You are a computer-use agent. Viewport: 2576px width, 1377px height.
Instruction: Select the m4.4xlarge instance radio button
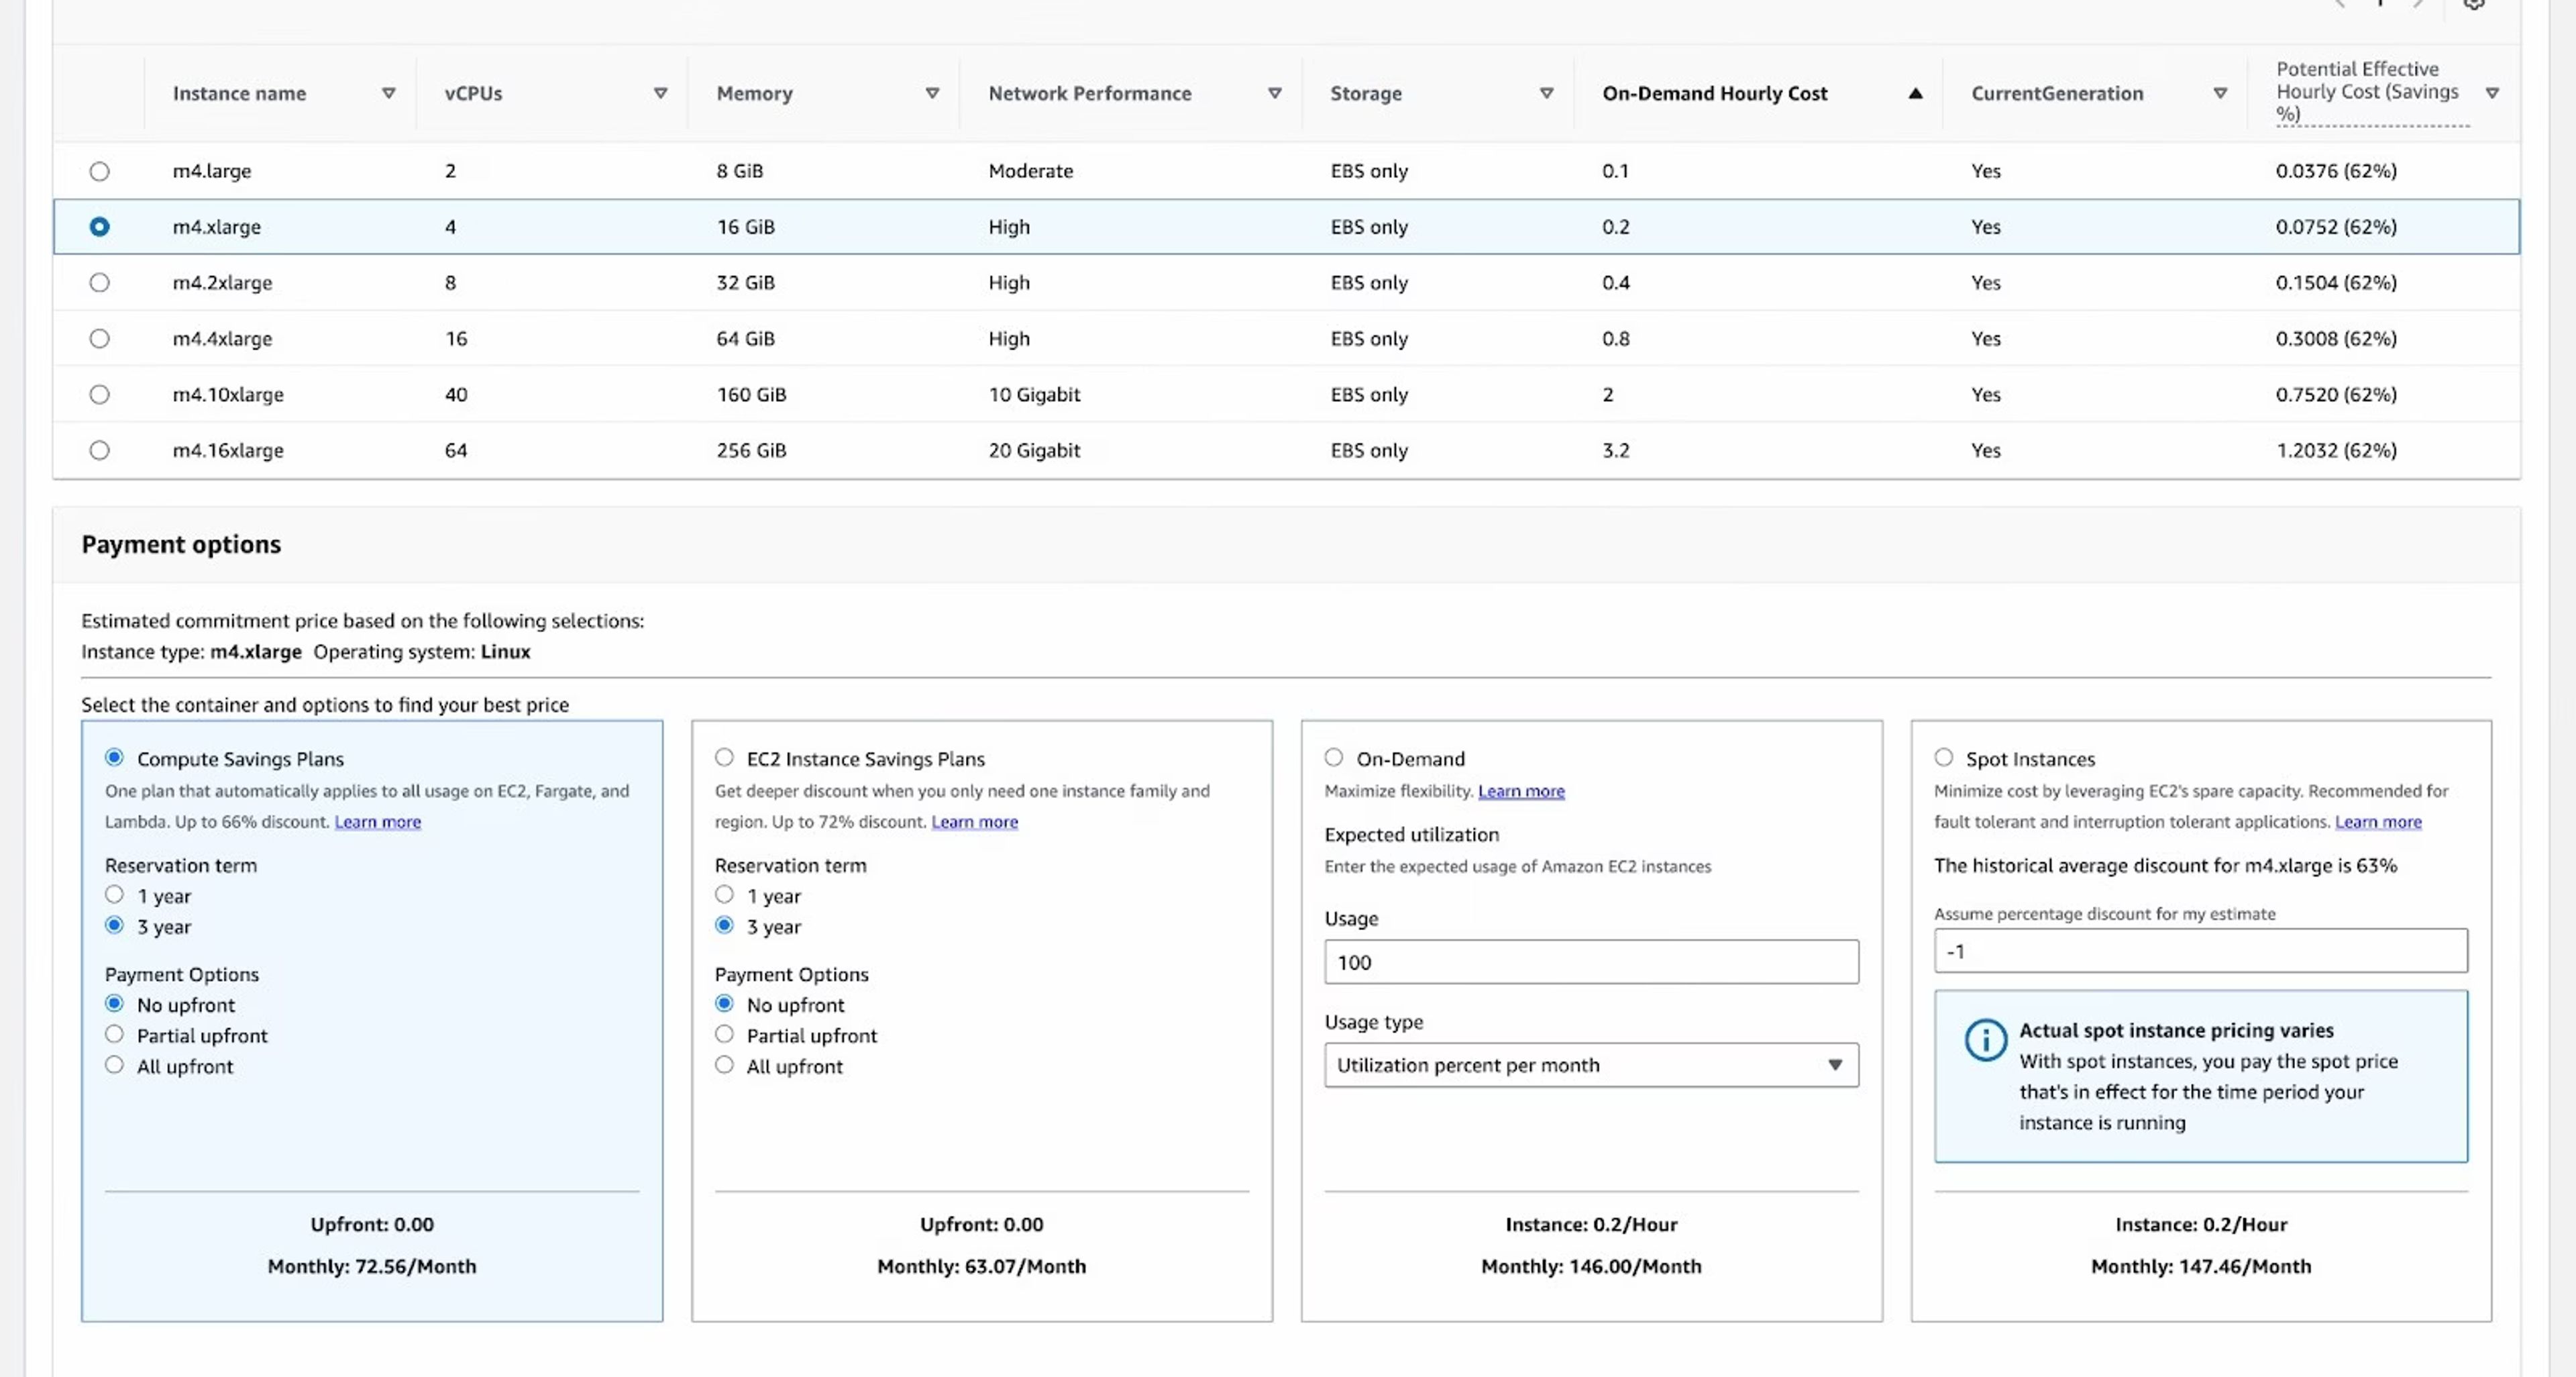99,339
